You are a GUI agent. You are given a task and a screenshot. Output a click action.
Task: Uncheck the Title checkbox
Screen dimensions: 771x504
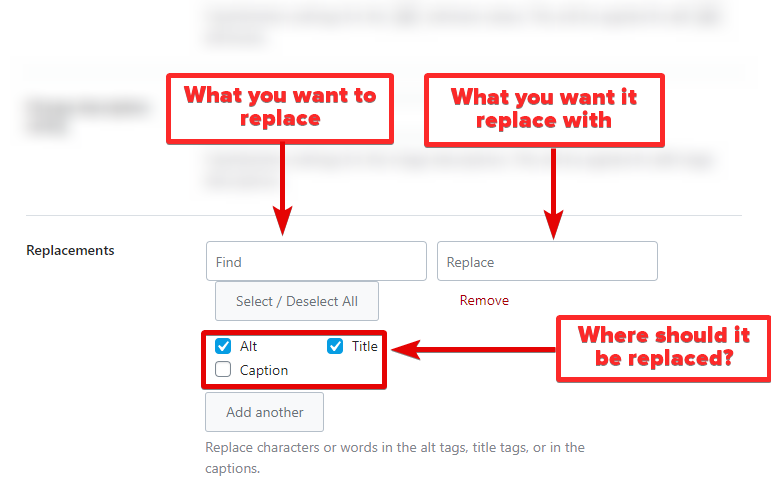336,347
